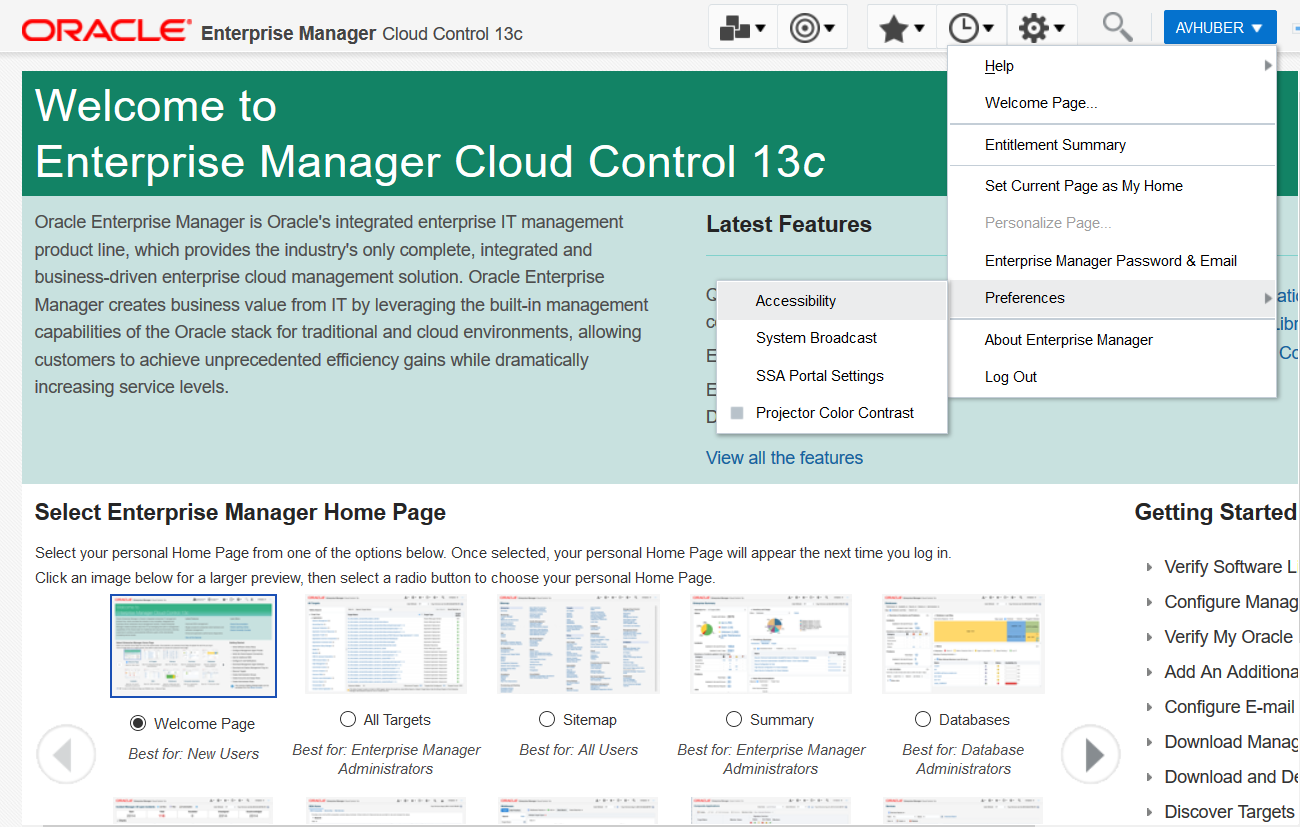The height and width of the screenshot is (827, 1300).
Task: Select Log Out
Action: 1112,377
